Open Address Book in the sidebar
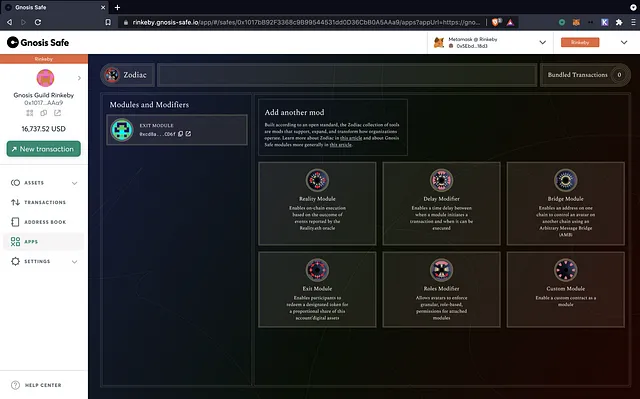The height and width of the screenshot is (399, 640). tap(44, 222)
